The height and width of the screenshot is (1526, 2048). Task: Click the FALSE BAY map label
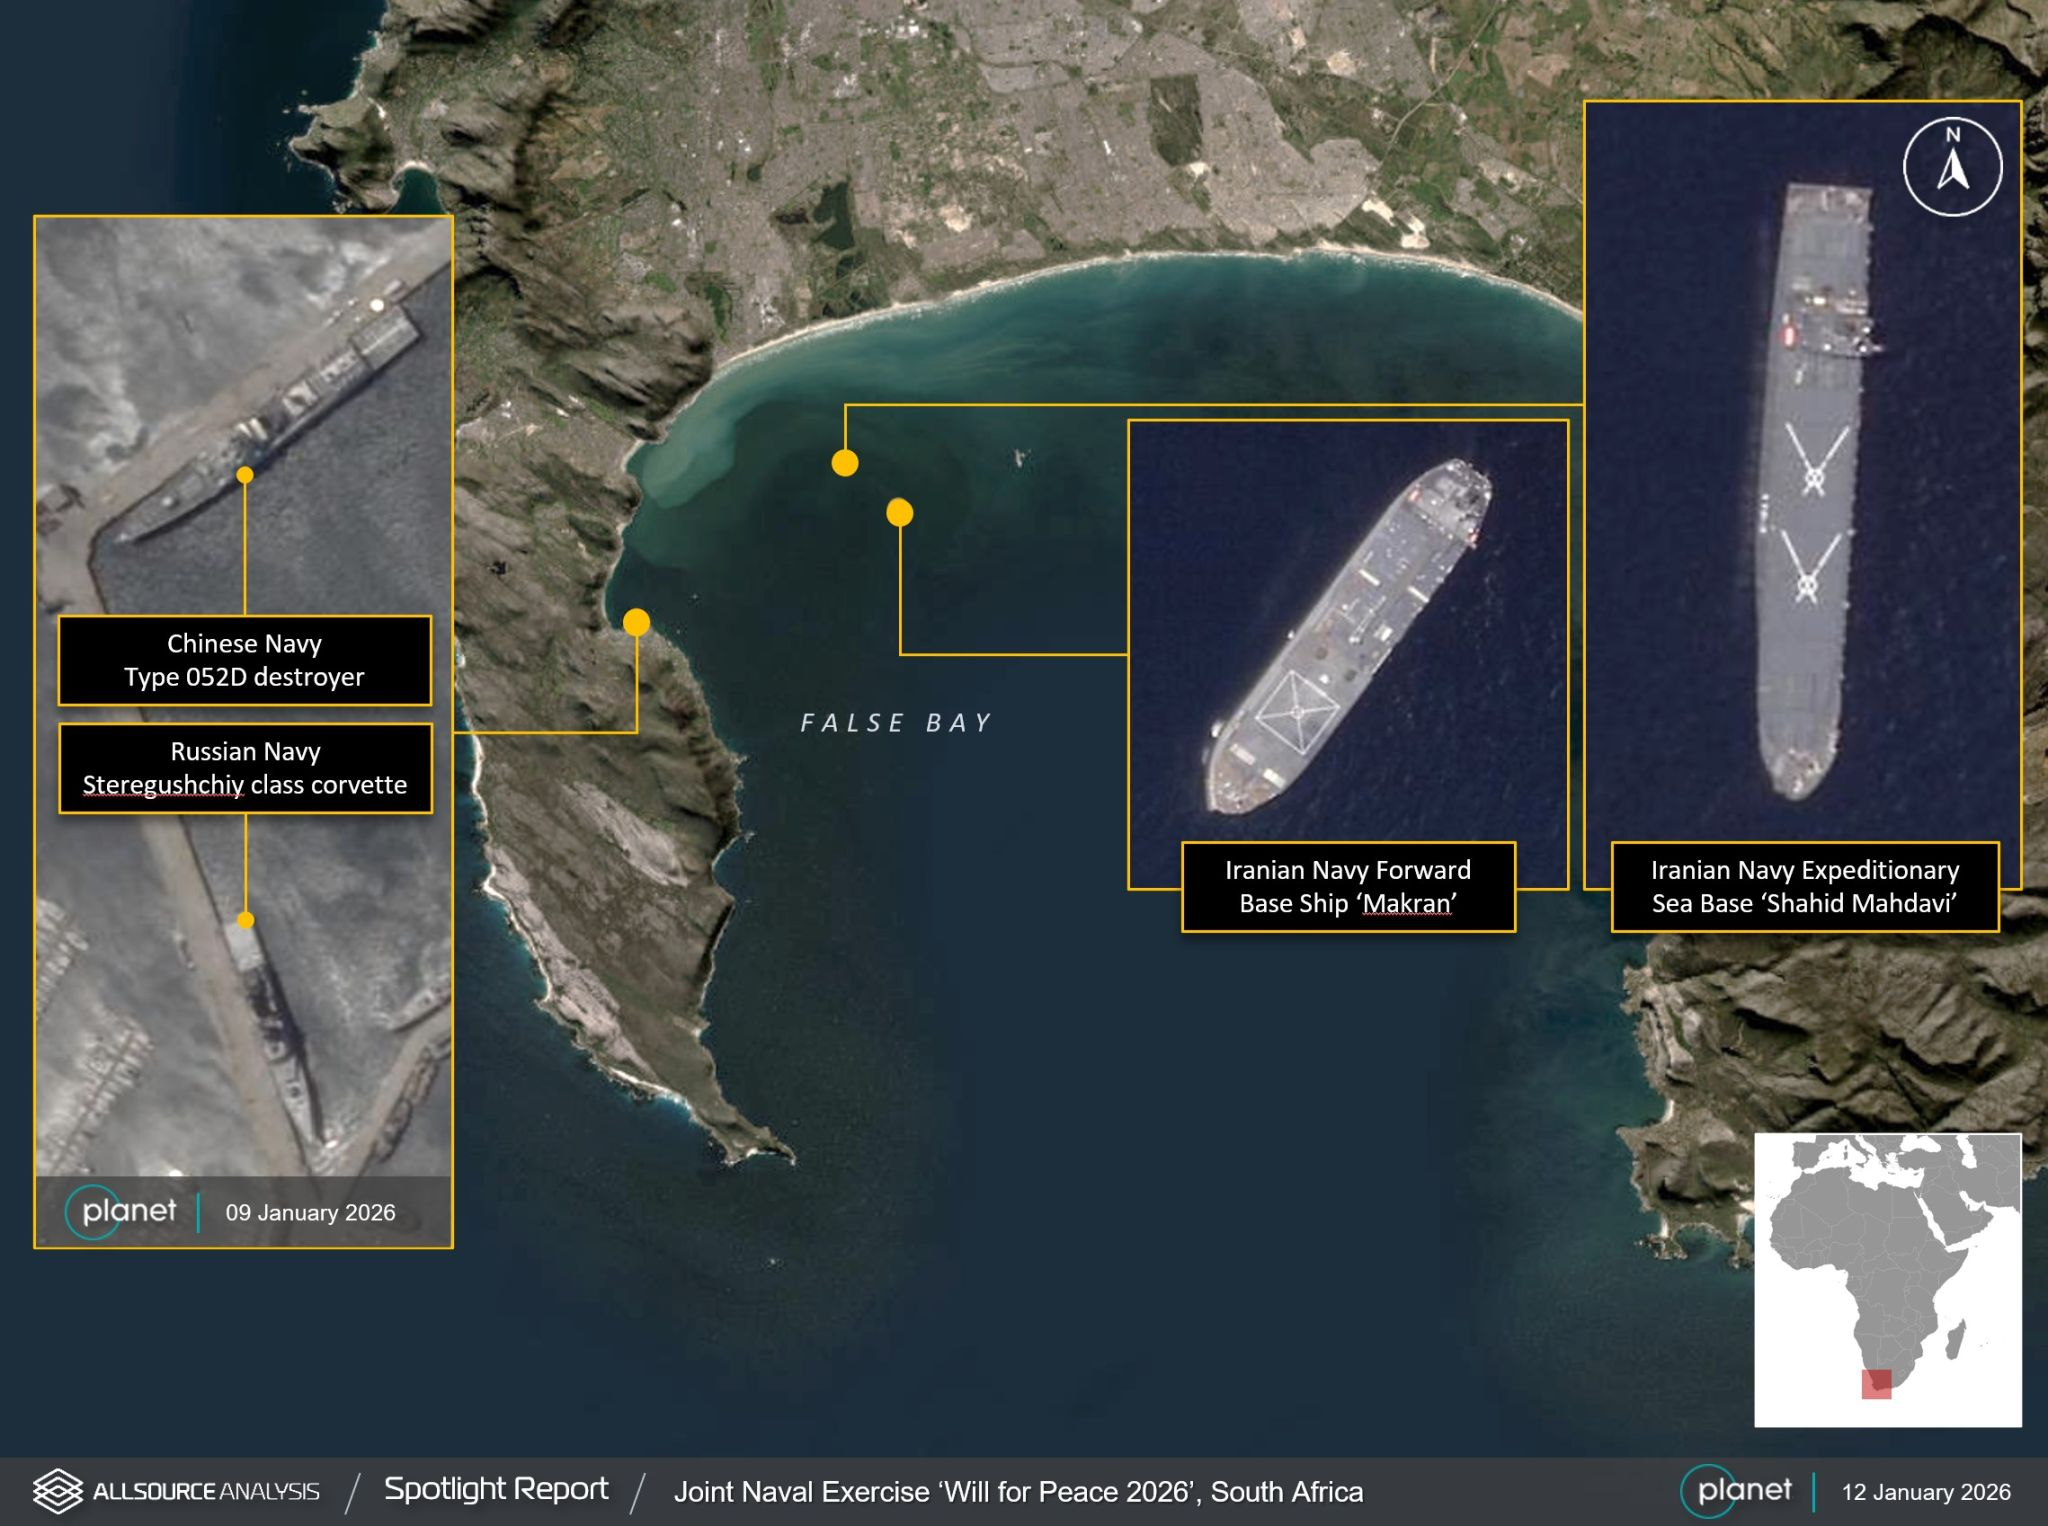[x=896, y=723]
